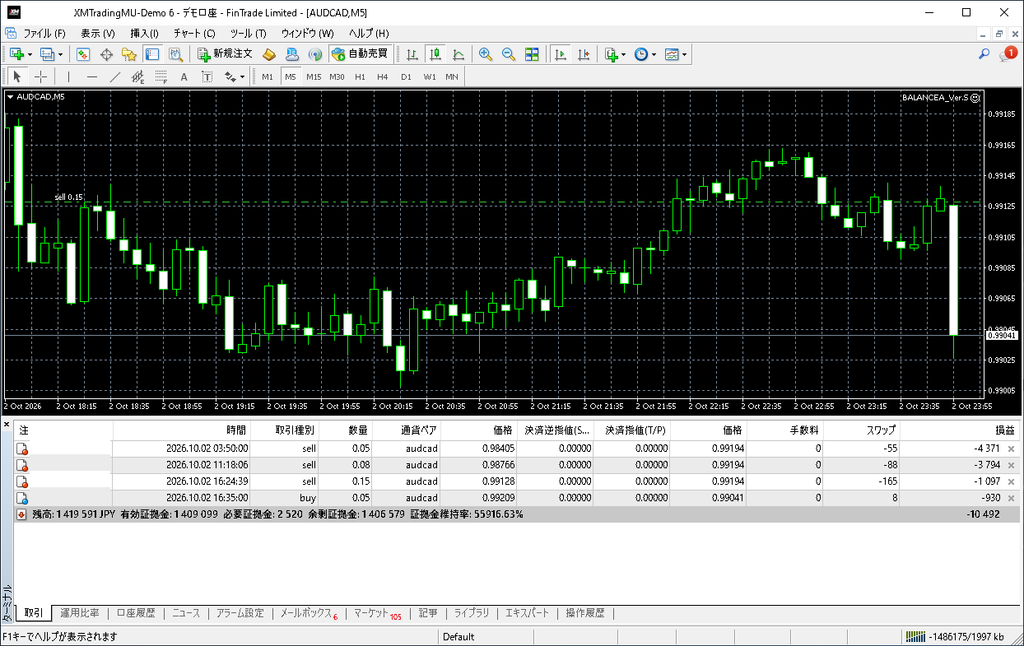Pick the horizontal line drawing tool
1024x646 pixels.
pos(91,76)
